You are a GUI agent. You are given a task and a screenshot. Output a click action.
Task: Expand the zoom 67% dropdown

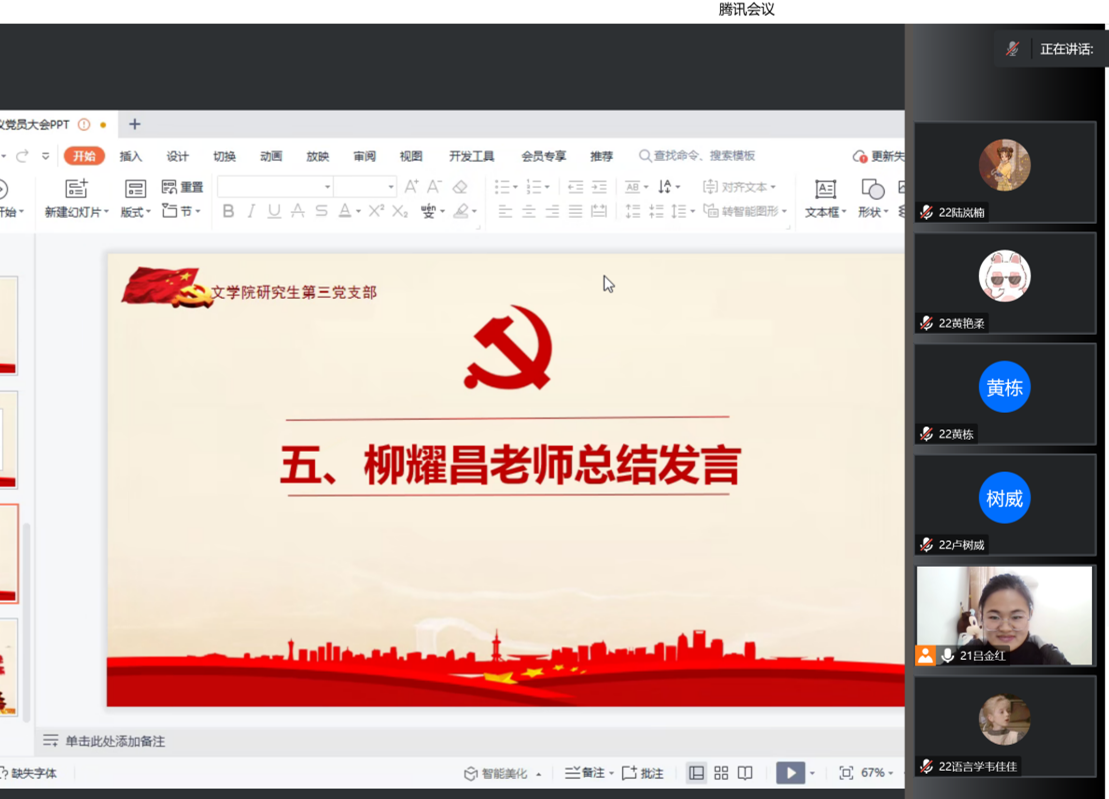890,773
